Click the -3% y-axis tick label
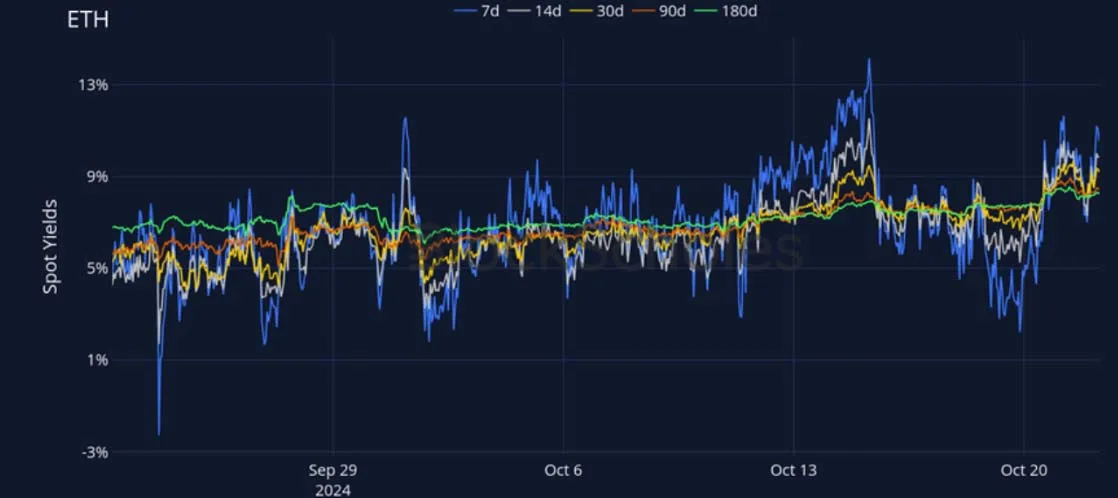Image resolution: width=1118 pixels, height=498 pixels. (x=96, y=452)
